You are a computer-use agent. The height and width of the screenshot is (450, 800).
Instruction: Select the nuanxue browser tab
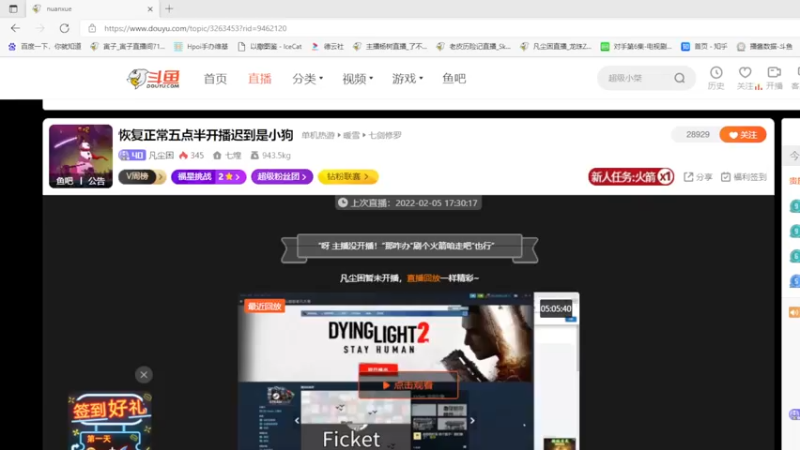(x=92, y=9)
